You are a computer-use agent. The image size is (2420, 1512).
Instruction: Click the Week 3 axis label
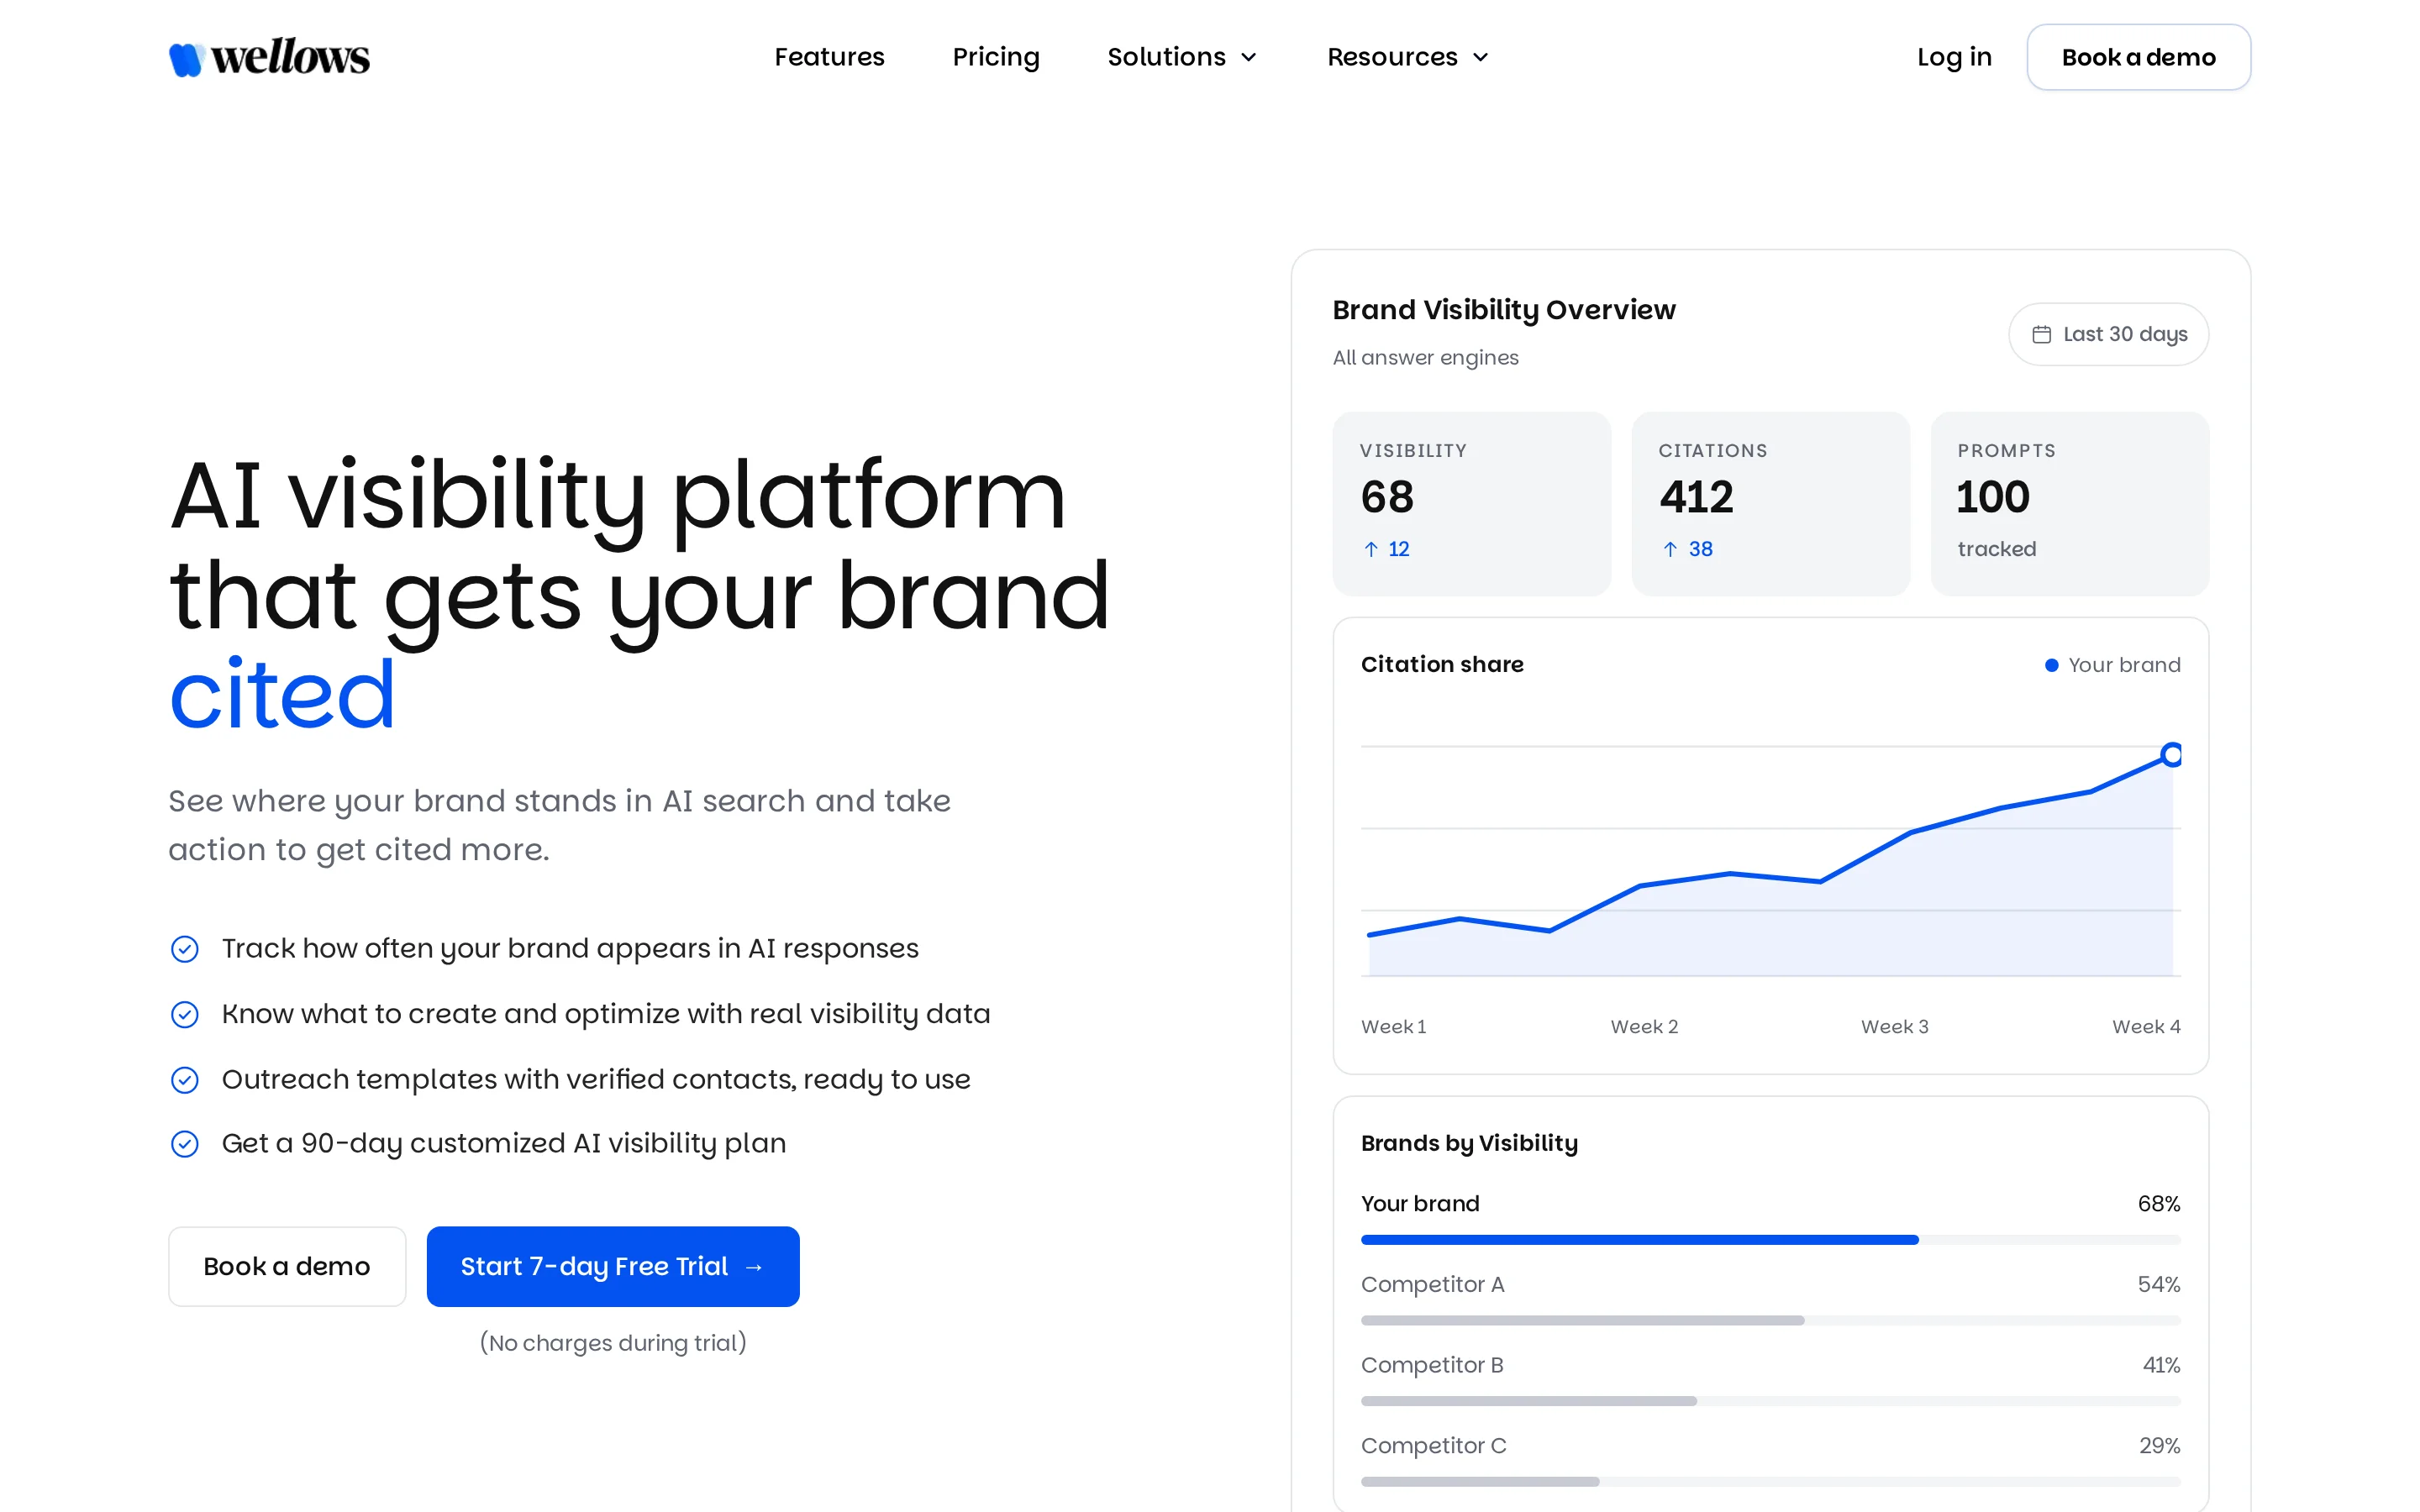click(1894, 1026)
